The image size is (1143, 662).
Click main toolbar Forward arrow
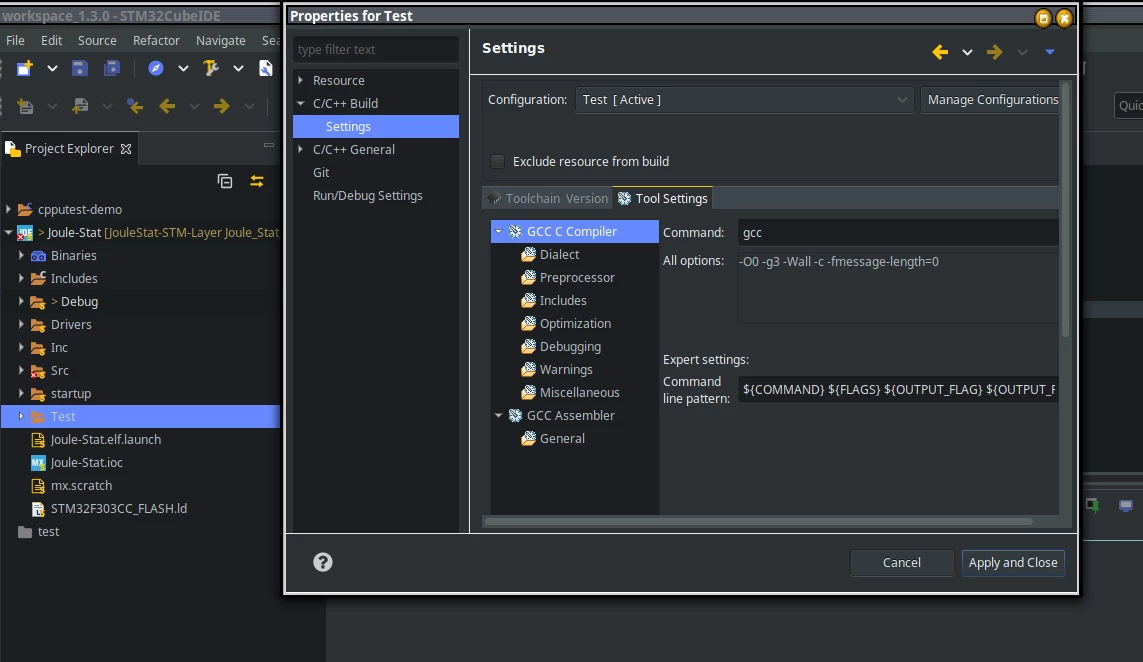[x=222, y=106]
